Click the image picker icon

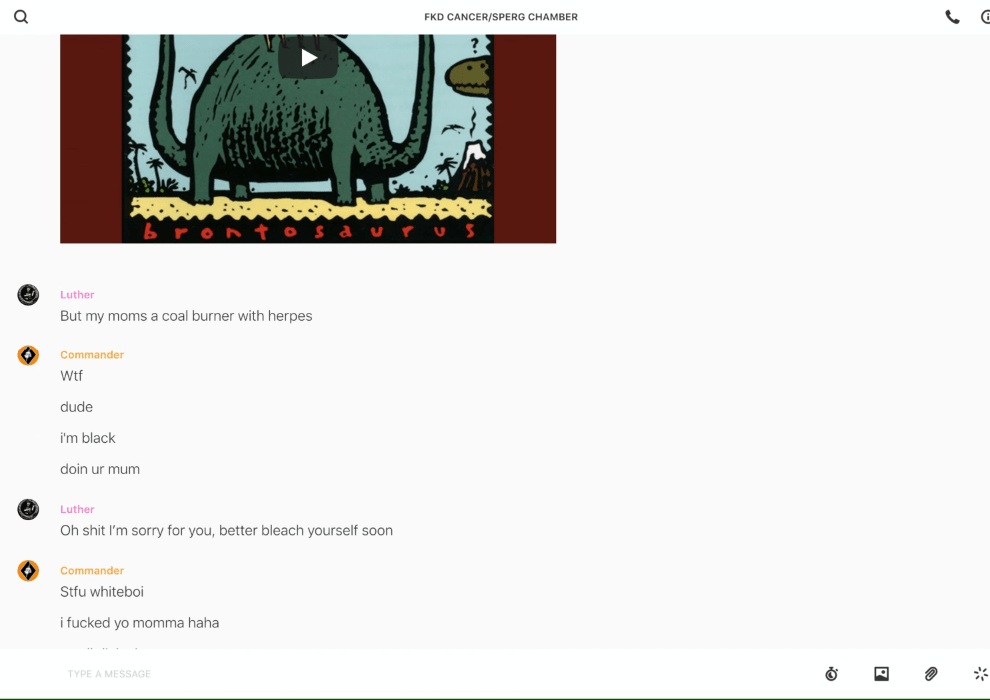pyautogui.click(x=881, y=674)
